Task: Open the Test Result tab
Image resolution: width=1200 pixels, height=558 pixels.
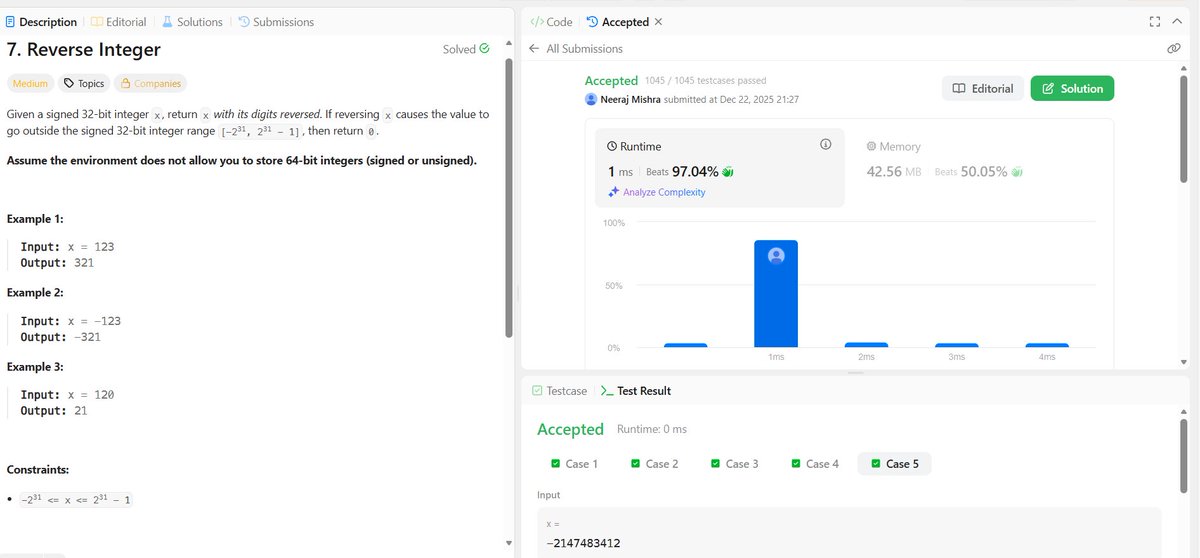Action: (x=635, y=391)
